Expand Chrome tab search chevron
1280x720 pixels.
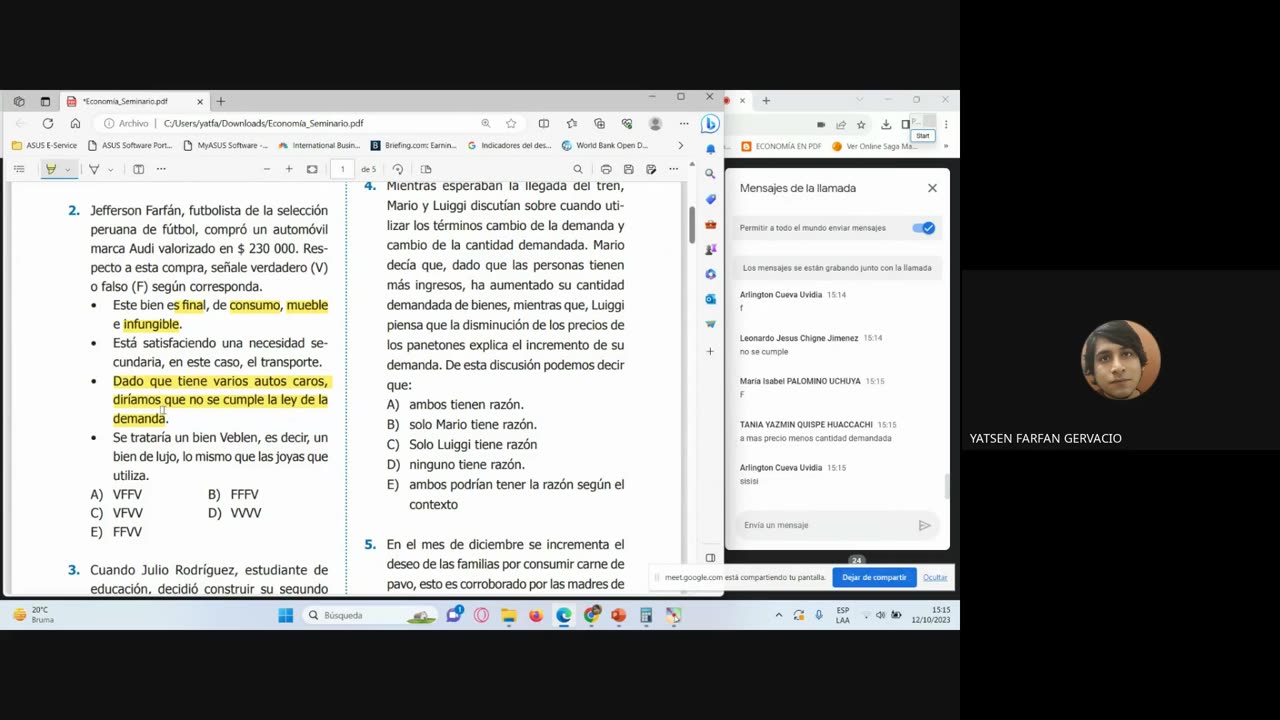tap(859, 100)
